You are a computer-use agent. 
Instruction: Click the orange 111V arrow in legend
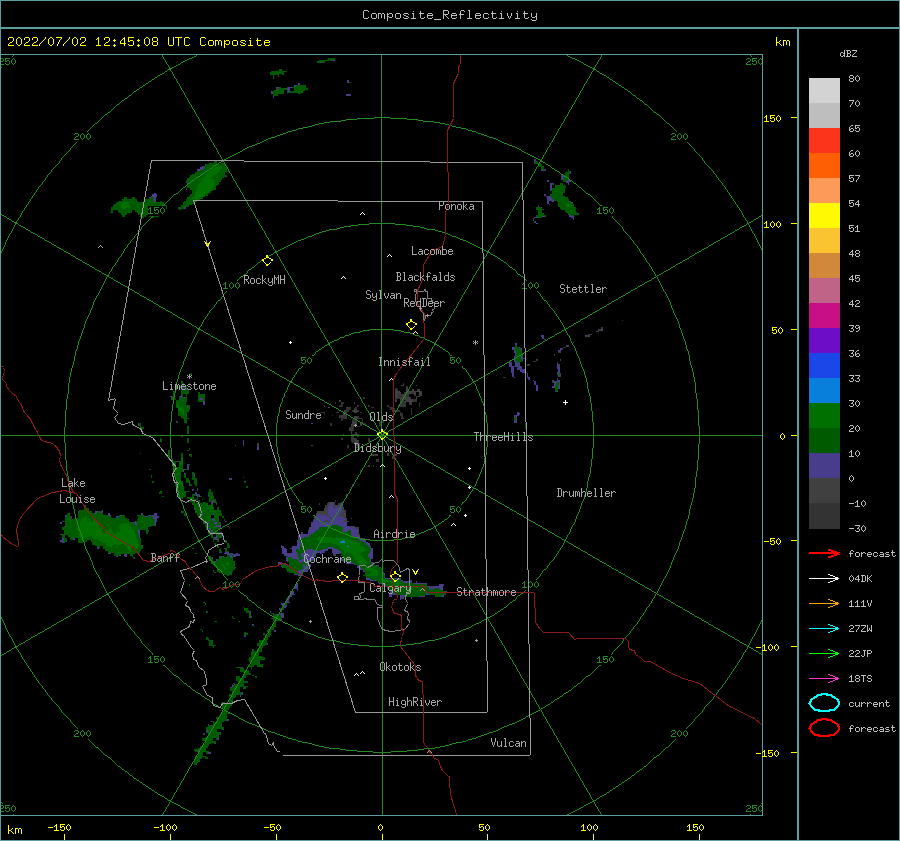[x=824, y=603]
